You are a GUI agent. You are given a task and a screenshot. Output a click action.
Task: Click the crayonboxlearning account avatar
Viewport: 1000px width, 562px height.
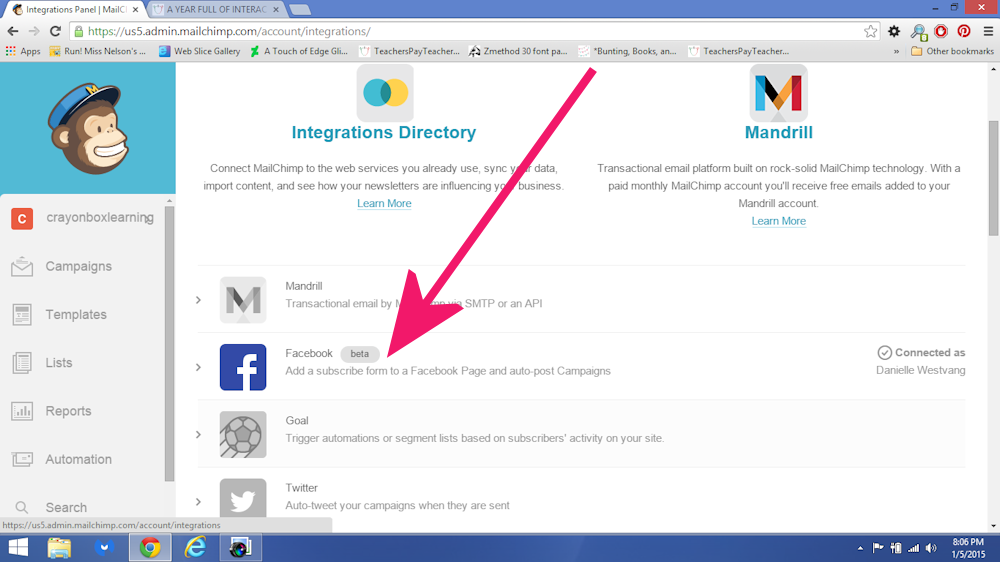click(x=22, y=219)
